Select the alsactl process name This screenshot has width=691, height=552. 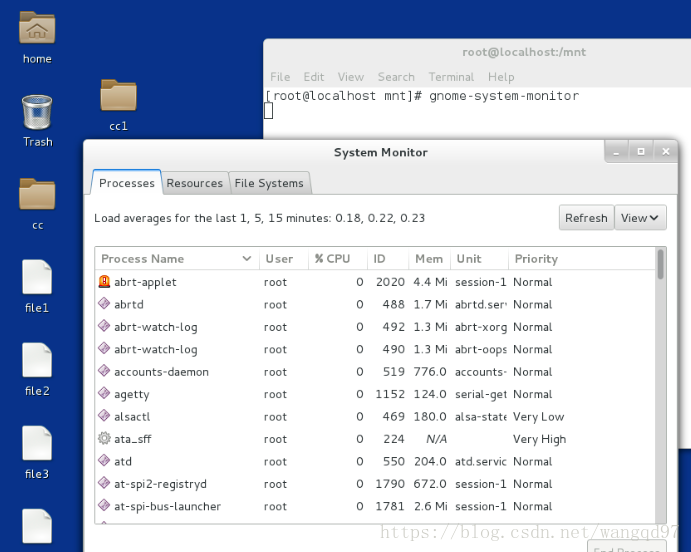pos(132,417)
